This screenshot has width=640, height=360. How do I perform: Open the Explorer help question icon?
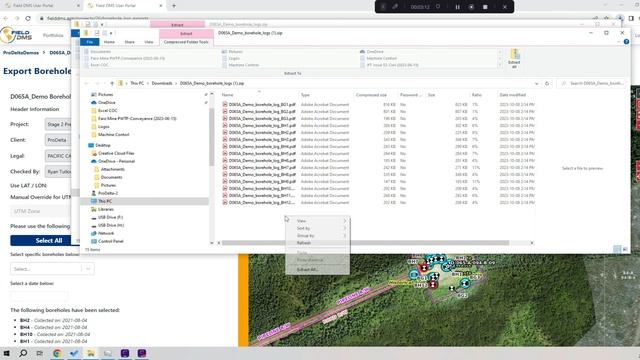click(x=626, y=42)
